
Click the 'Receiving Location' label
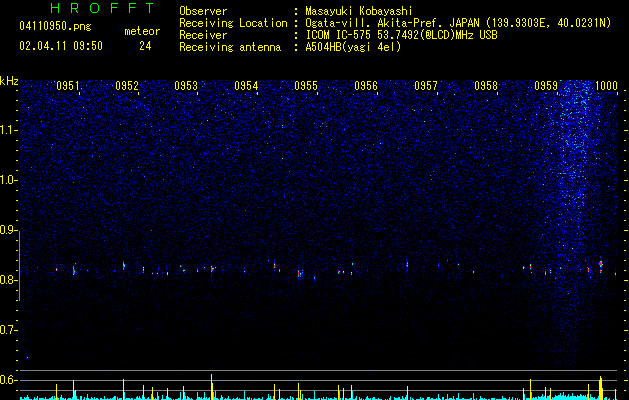(x=233, y=23)
